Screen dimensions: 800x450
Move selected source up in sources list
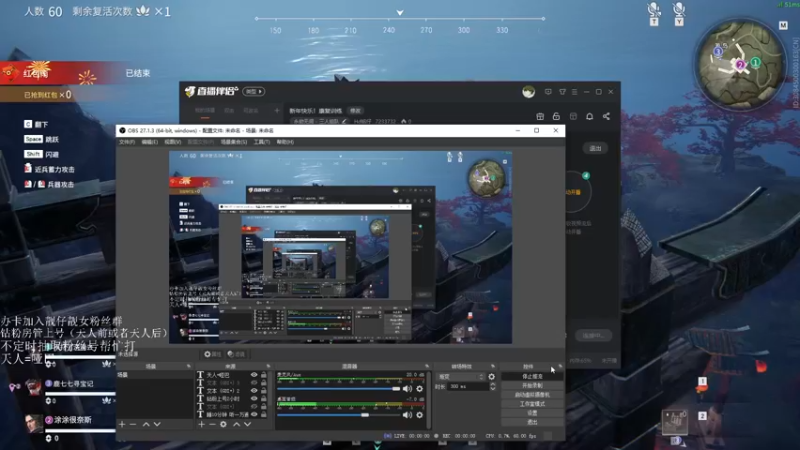point(236,424)
